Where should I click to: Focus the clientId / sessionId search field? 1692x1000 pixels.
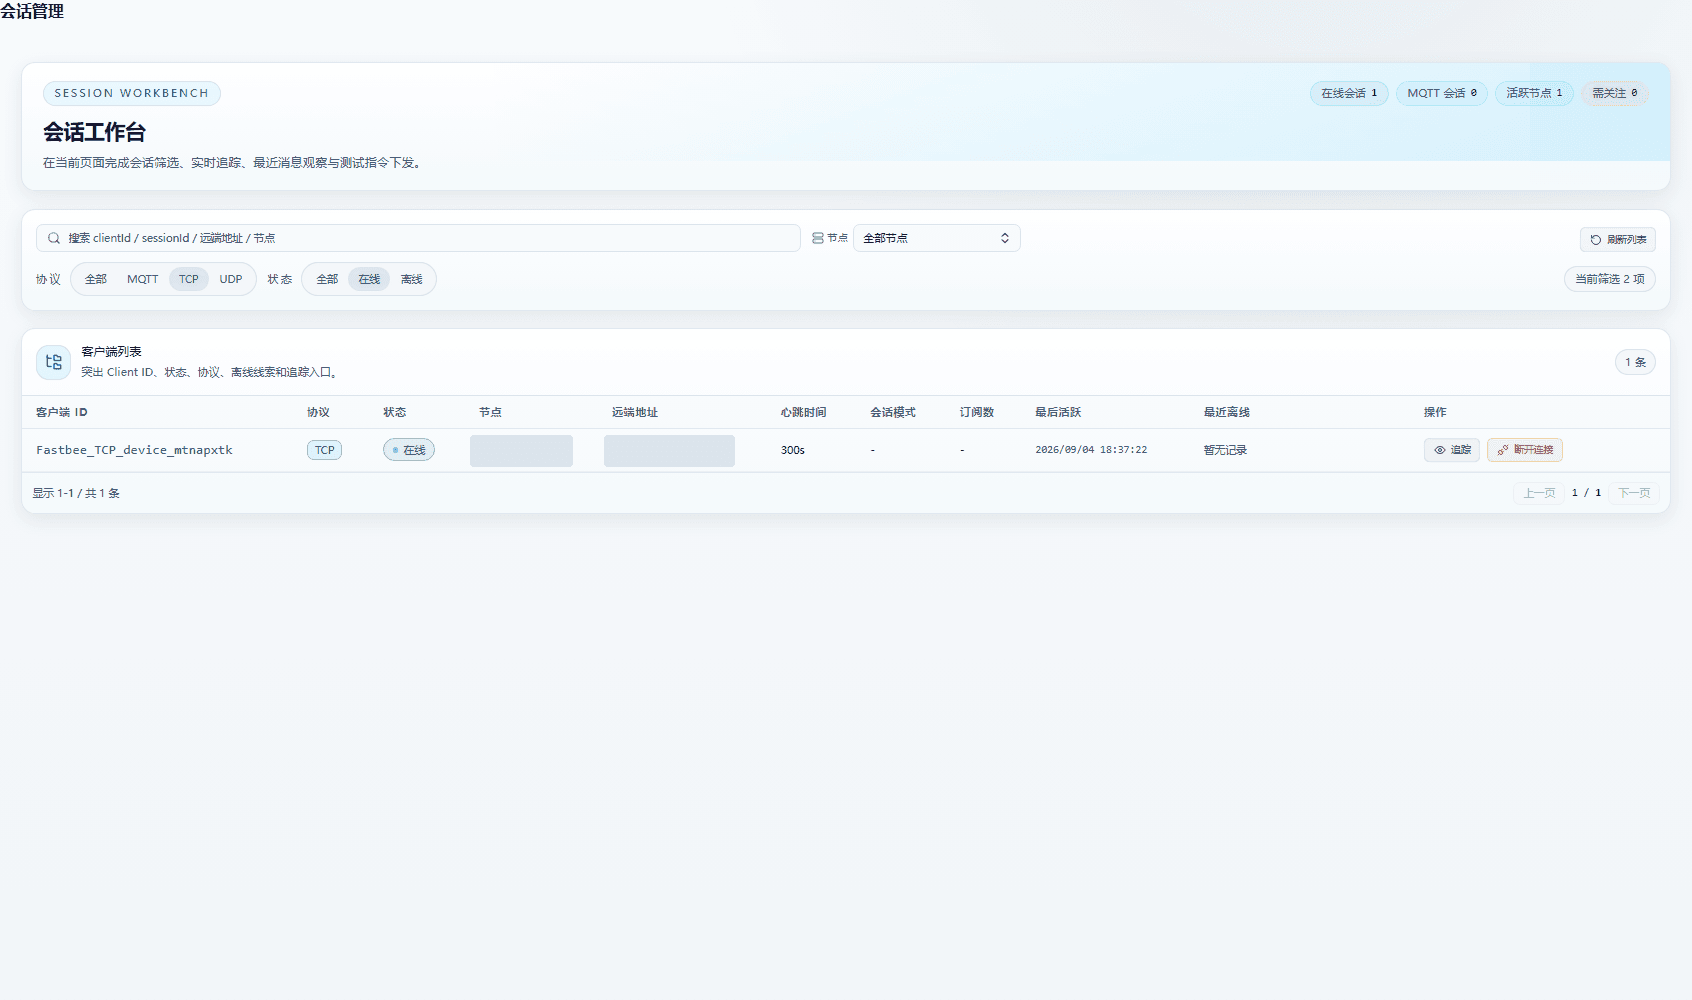click(418, 238)
